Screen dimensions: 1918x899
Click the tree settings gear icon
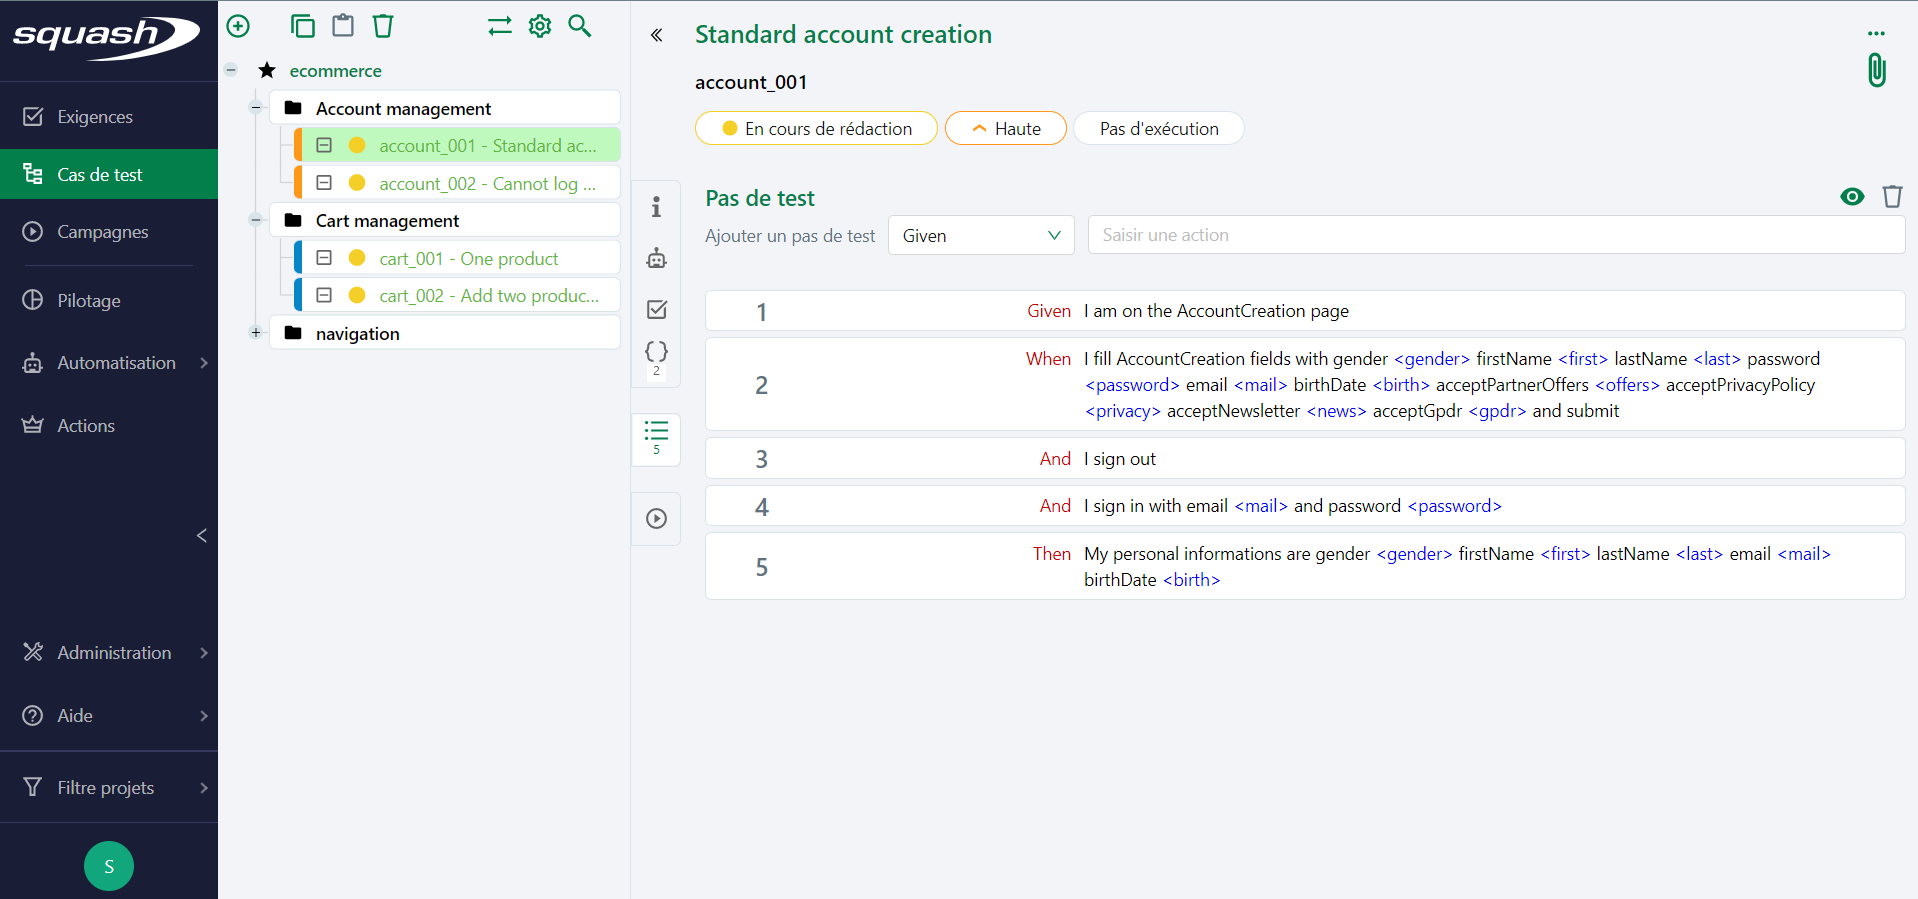[540, 26]
